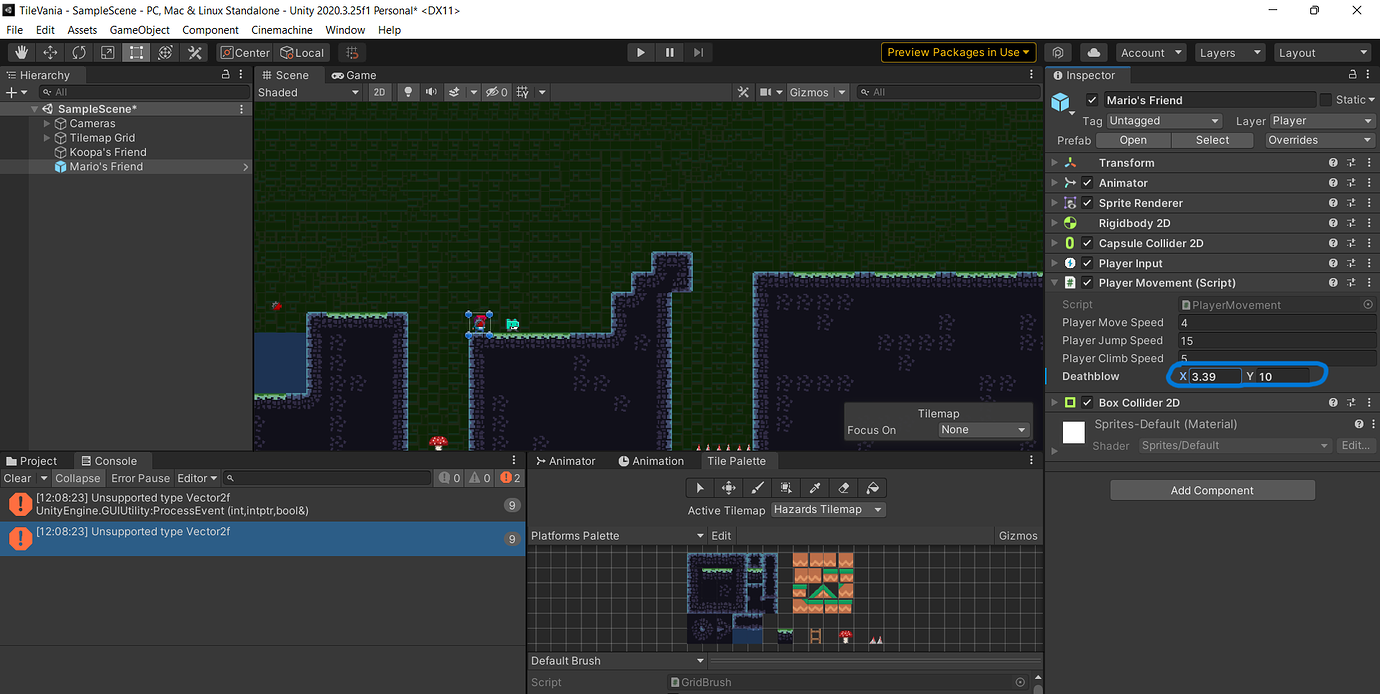Image resolution: width=1380 pixels, height=694 pixels.
Task: Click the Sprites-Default material color swatch
Action: pyautogui.click(x=1073, y=432)
